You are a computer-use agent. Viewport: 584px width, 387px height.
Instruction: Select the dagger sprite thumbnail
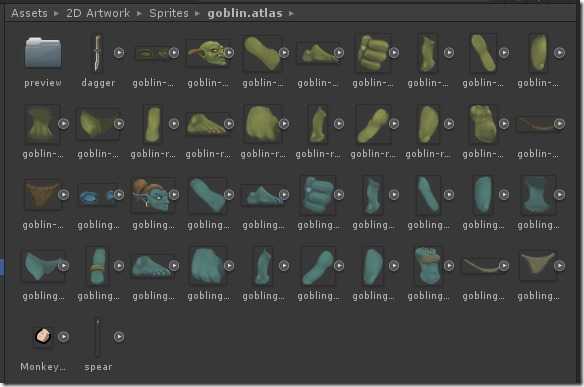[x=98, y=53]
